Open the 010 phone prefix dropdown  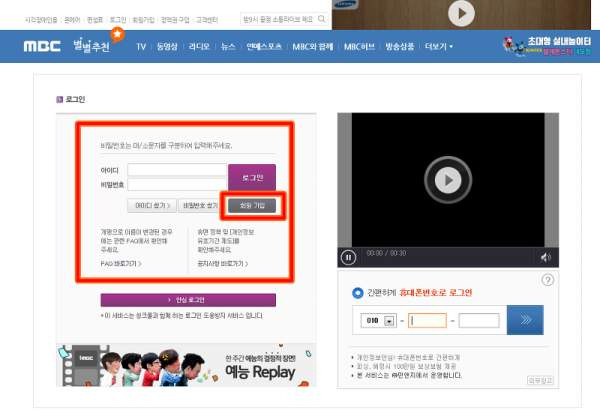[x=378, y=320]
